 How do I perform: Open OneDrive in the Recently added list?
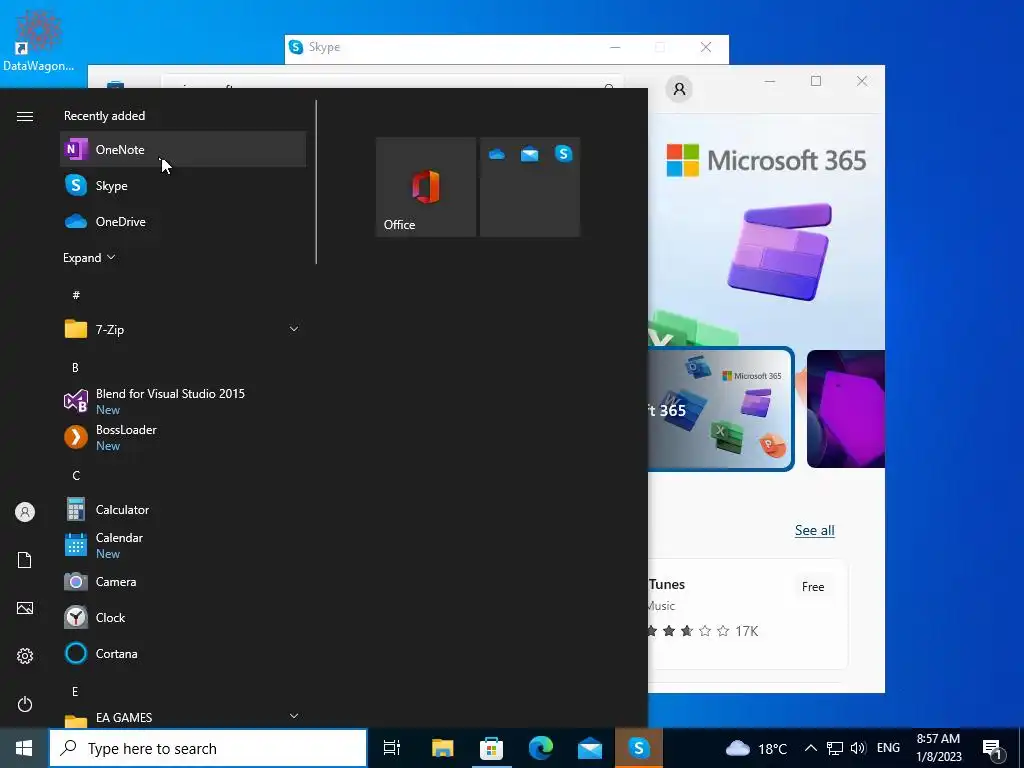click(x=183, y=221)
